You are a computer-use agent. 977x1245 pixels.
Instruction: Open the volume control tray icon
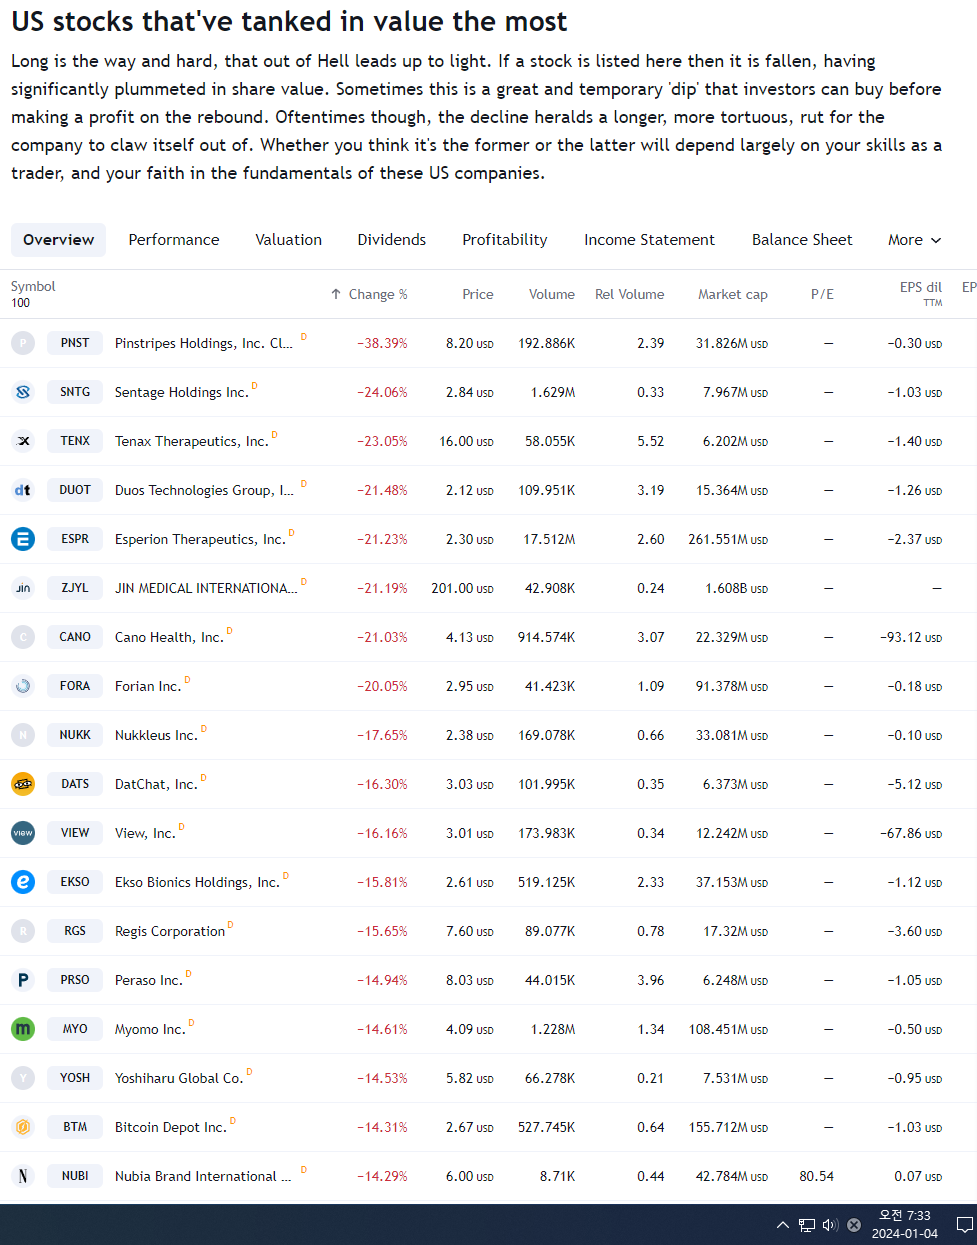830,1225
